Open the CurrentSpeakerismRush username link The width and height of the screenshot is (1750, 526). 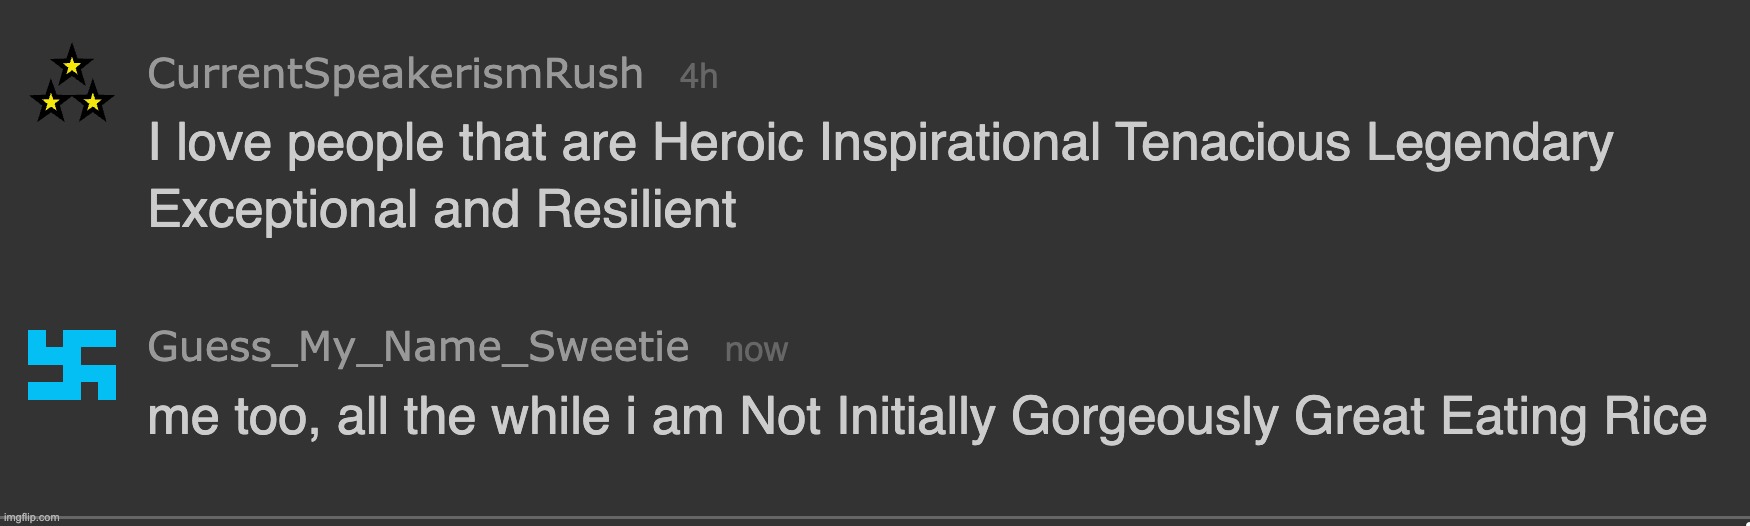[395, 74]
